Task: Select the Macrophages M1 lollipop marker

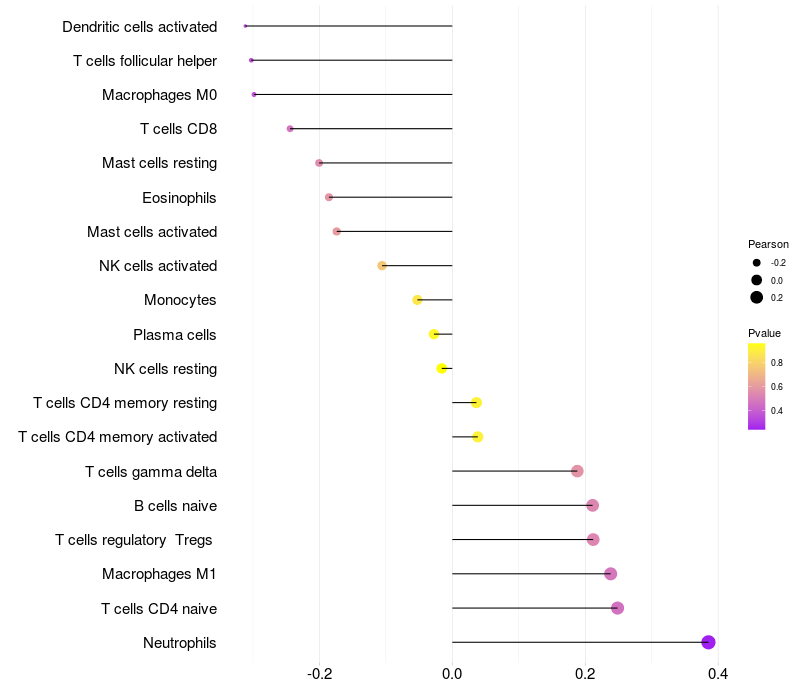Action: tap(610, 574)
